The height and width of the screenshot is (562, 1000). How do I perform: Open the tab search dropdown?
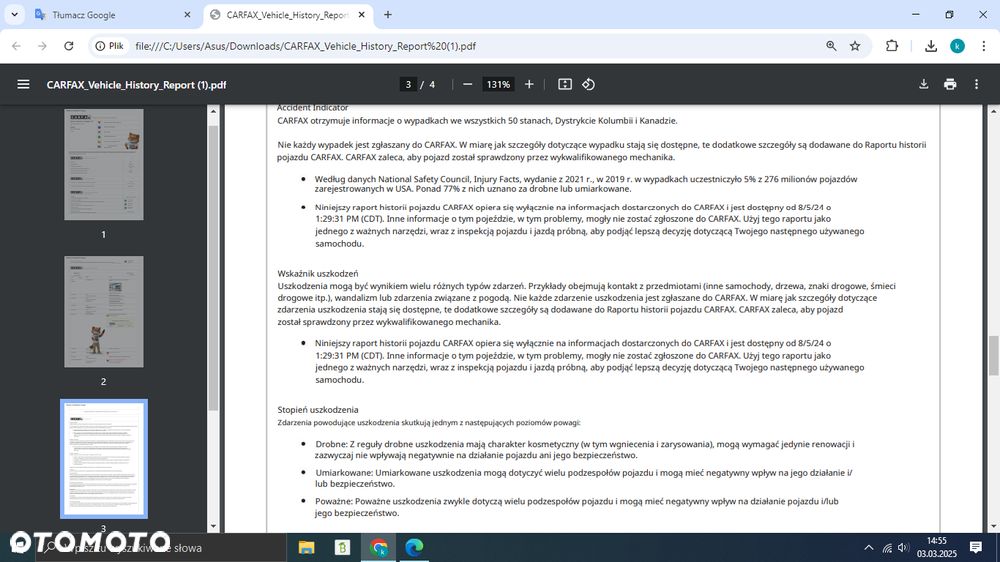[14, 15]
